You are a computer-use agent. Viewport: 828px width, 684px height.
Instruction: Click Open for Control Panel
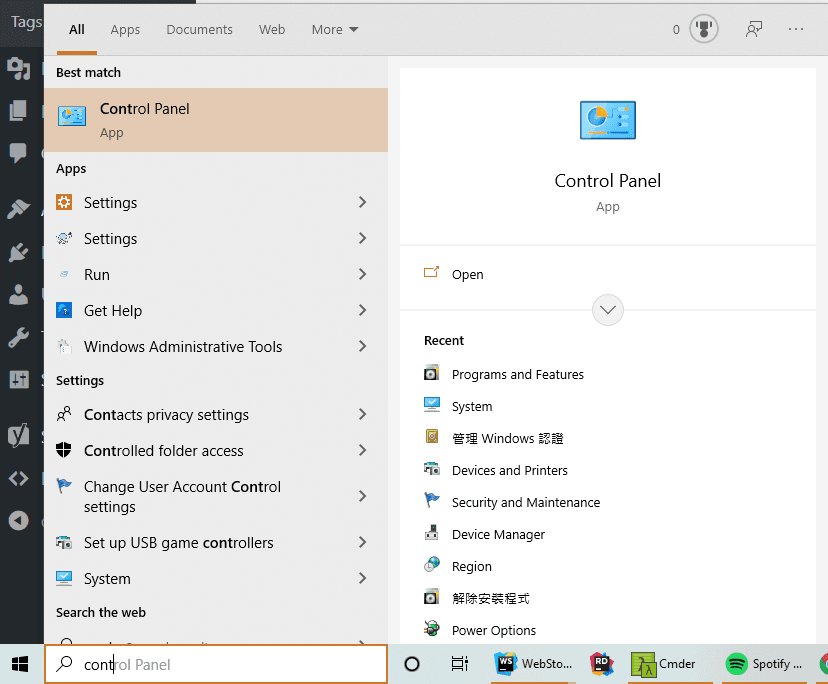467,275
